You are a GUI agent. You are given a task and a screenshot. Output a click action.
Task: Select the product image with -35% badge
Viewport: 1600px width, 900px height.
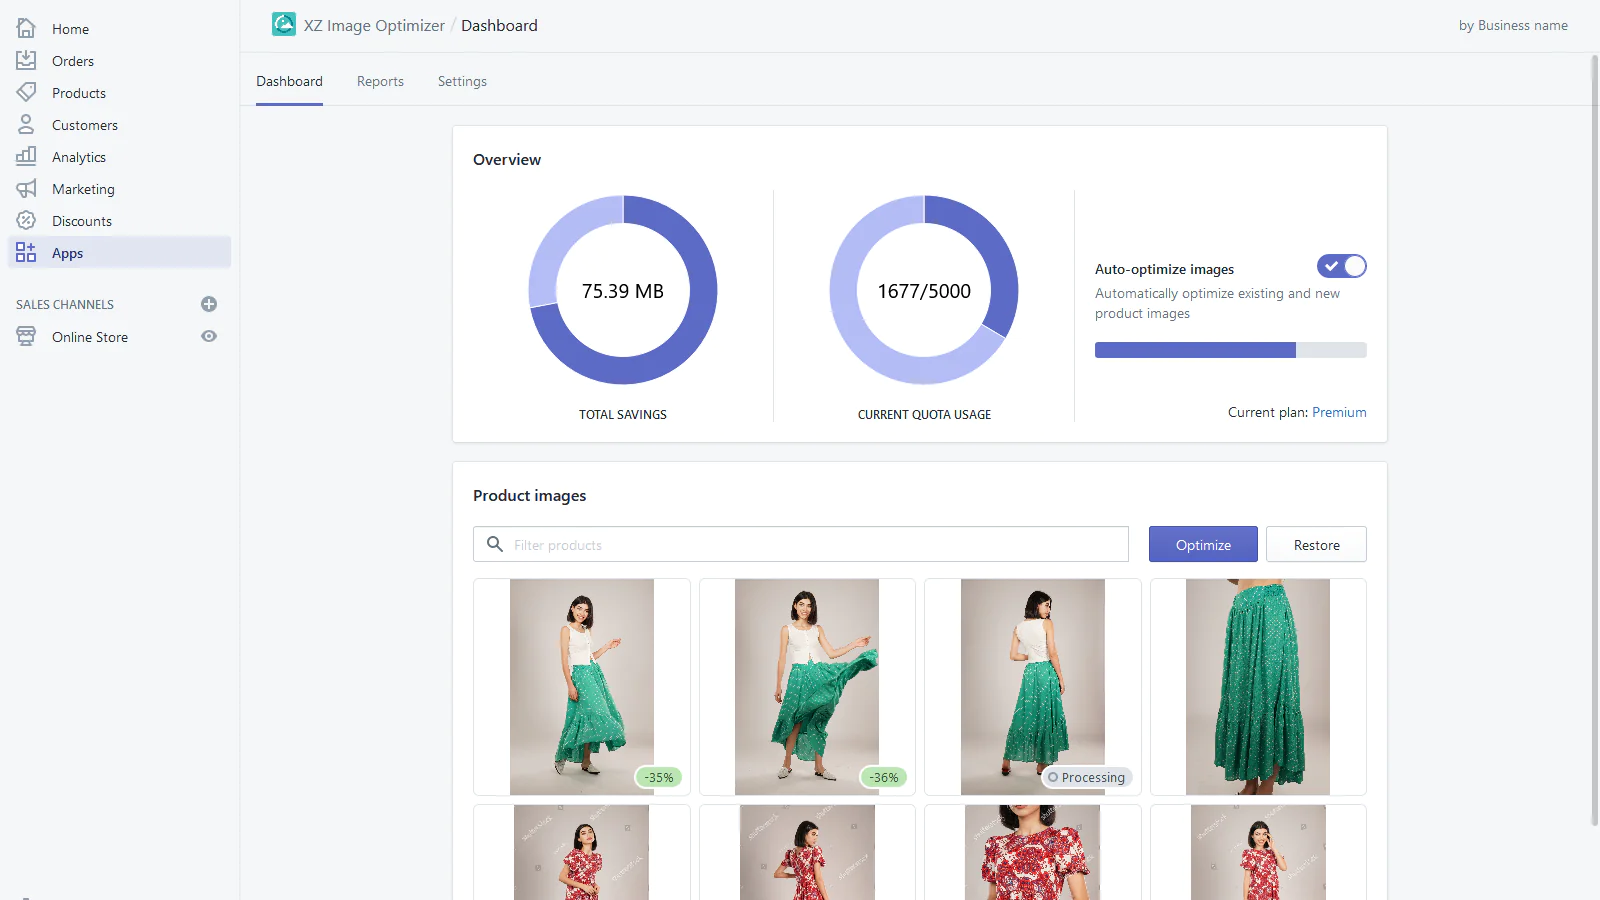pyautogui.click(x=581, y=686)
